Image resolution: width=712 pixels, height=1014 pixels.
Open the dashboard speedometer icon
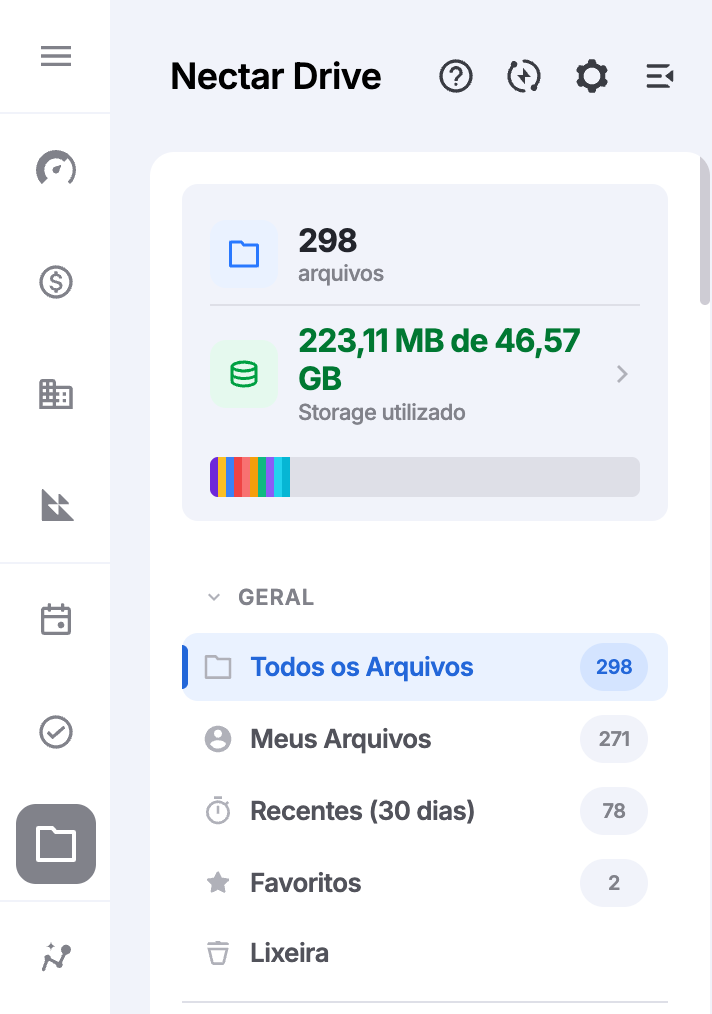pos(56,169)
